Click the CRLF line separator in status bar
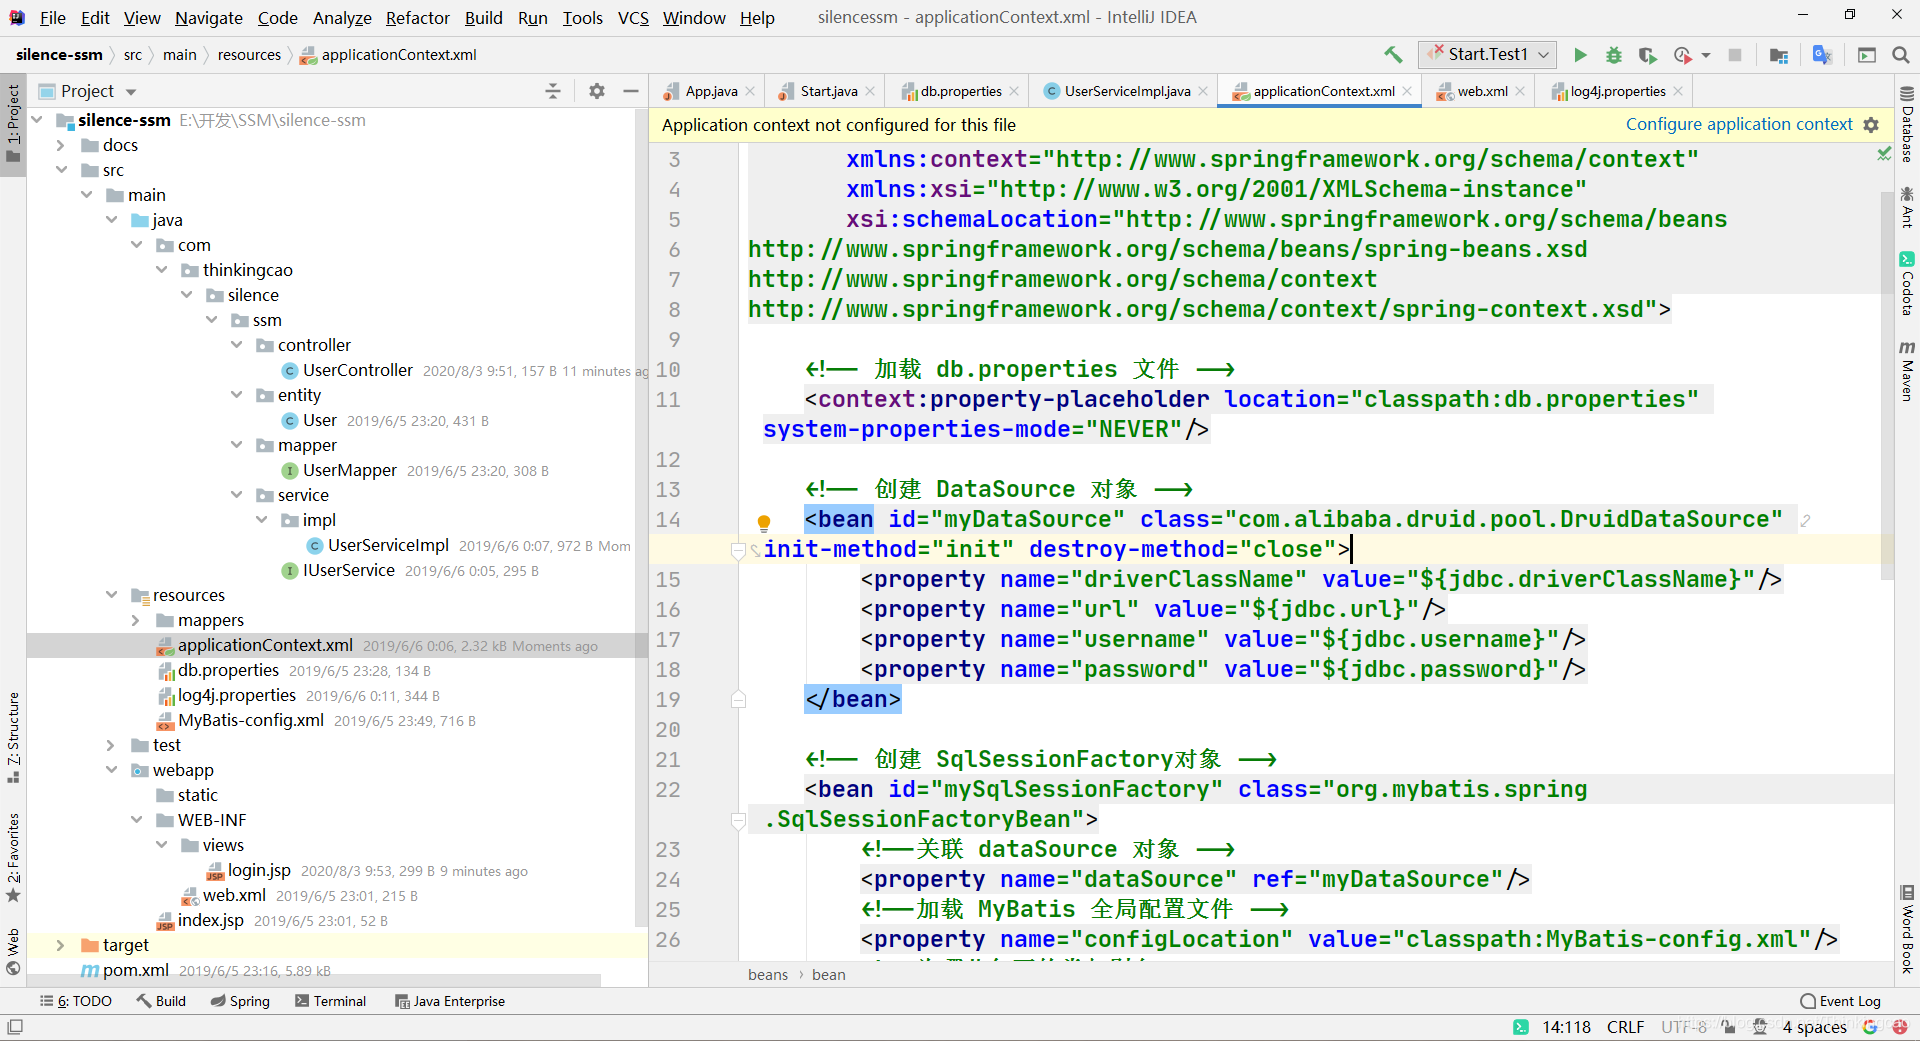Screen dimensions: 1920x1041 click(x=1625, y=1027)
